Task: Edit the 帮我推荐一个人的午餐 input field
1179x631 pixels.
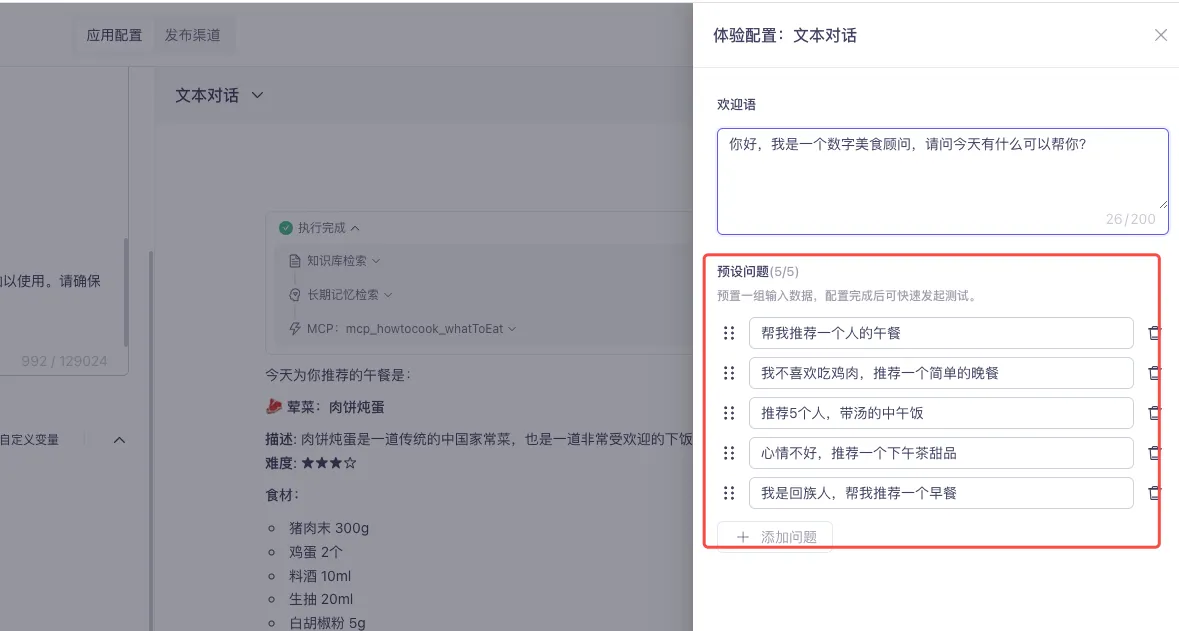Action: tap(941, 333)
